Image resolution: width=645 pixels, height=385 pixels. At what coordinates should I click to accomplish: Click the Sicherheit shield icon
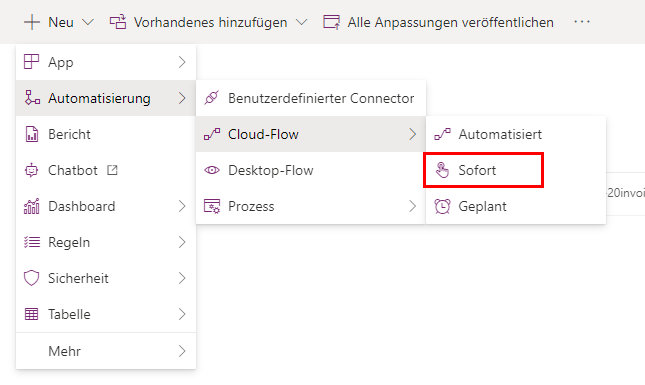click(x=32, y=278)
